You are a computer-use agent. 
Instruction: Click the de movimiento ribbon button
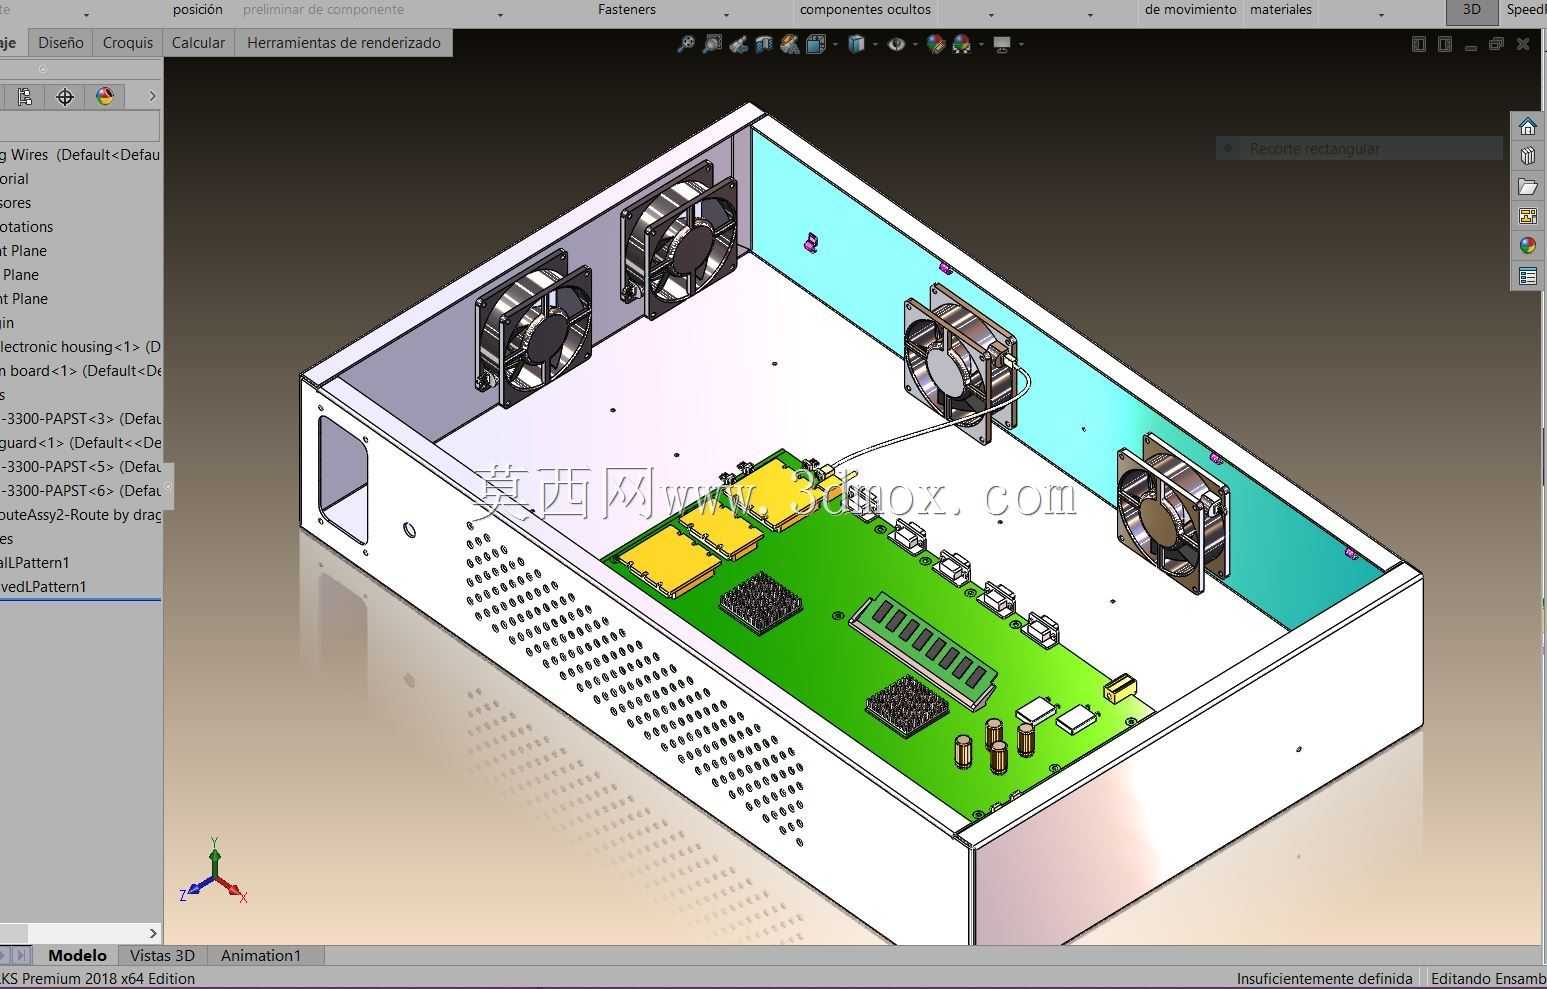[x=1190, y=9]
